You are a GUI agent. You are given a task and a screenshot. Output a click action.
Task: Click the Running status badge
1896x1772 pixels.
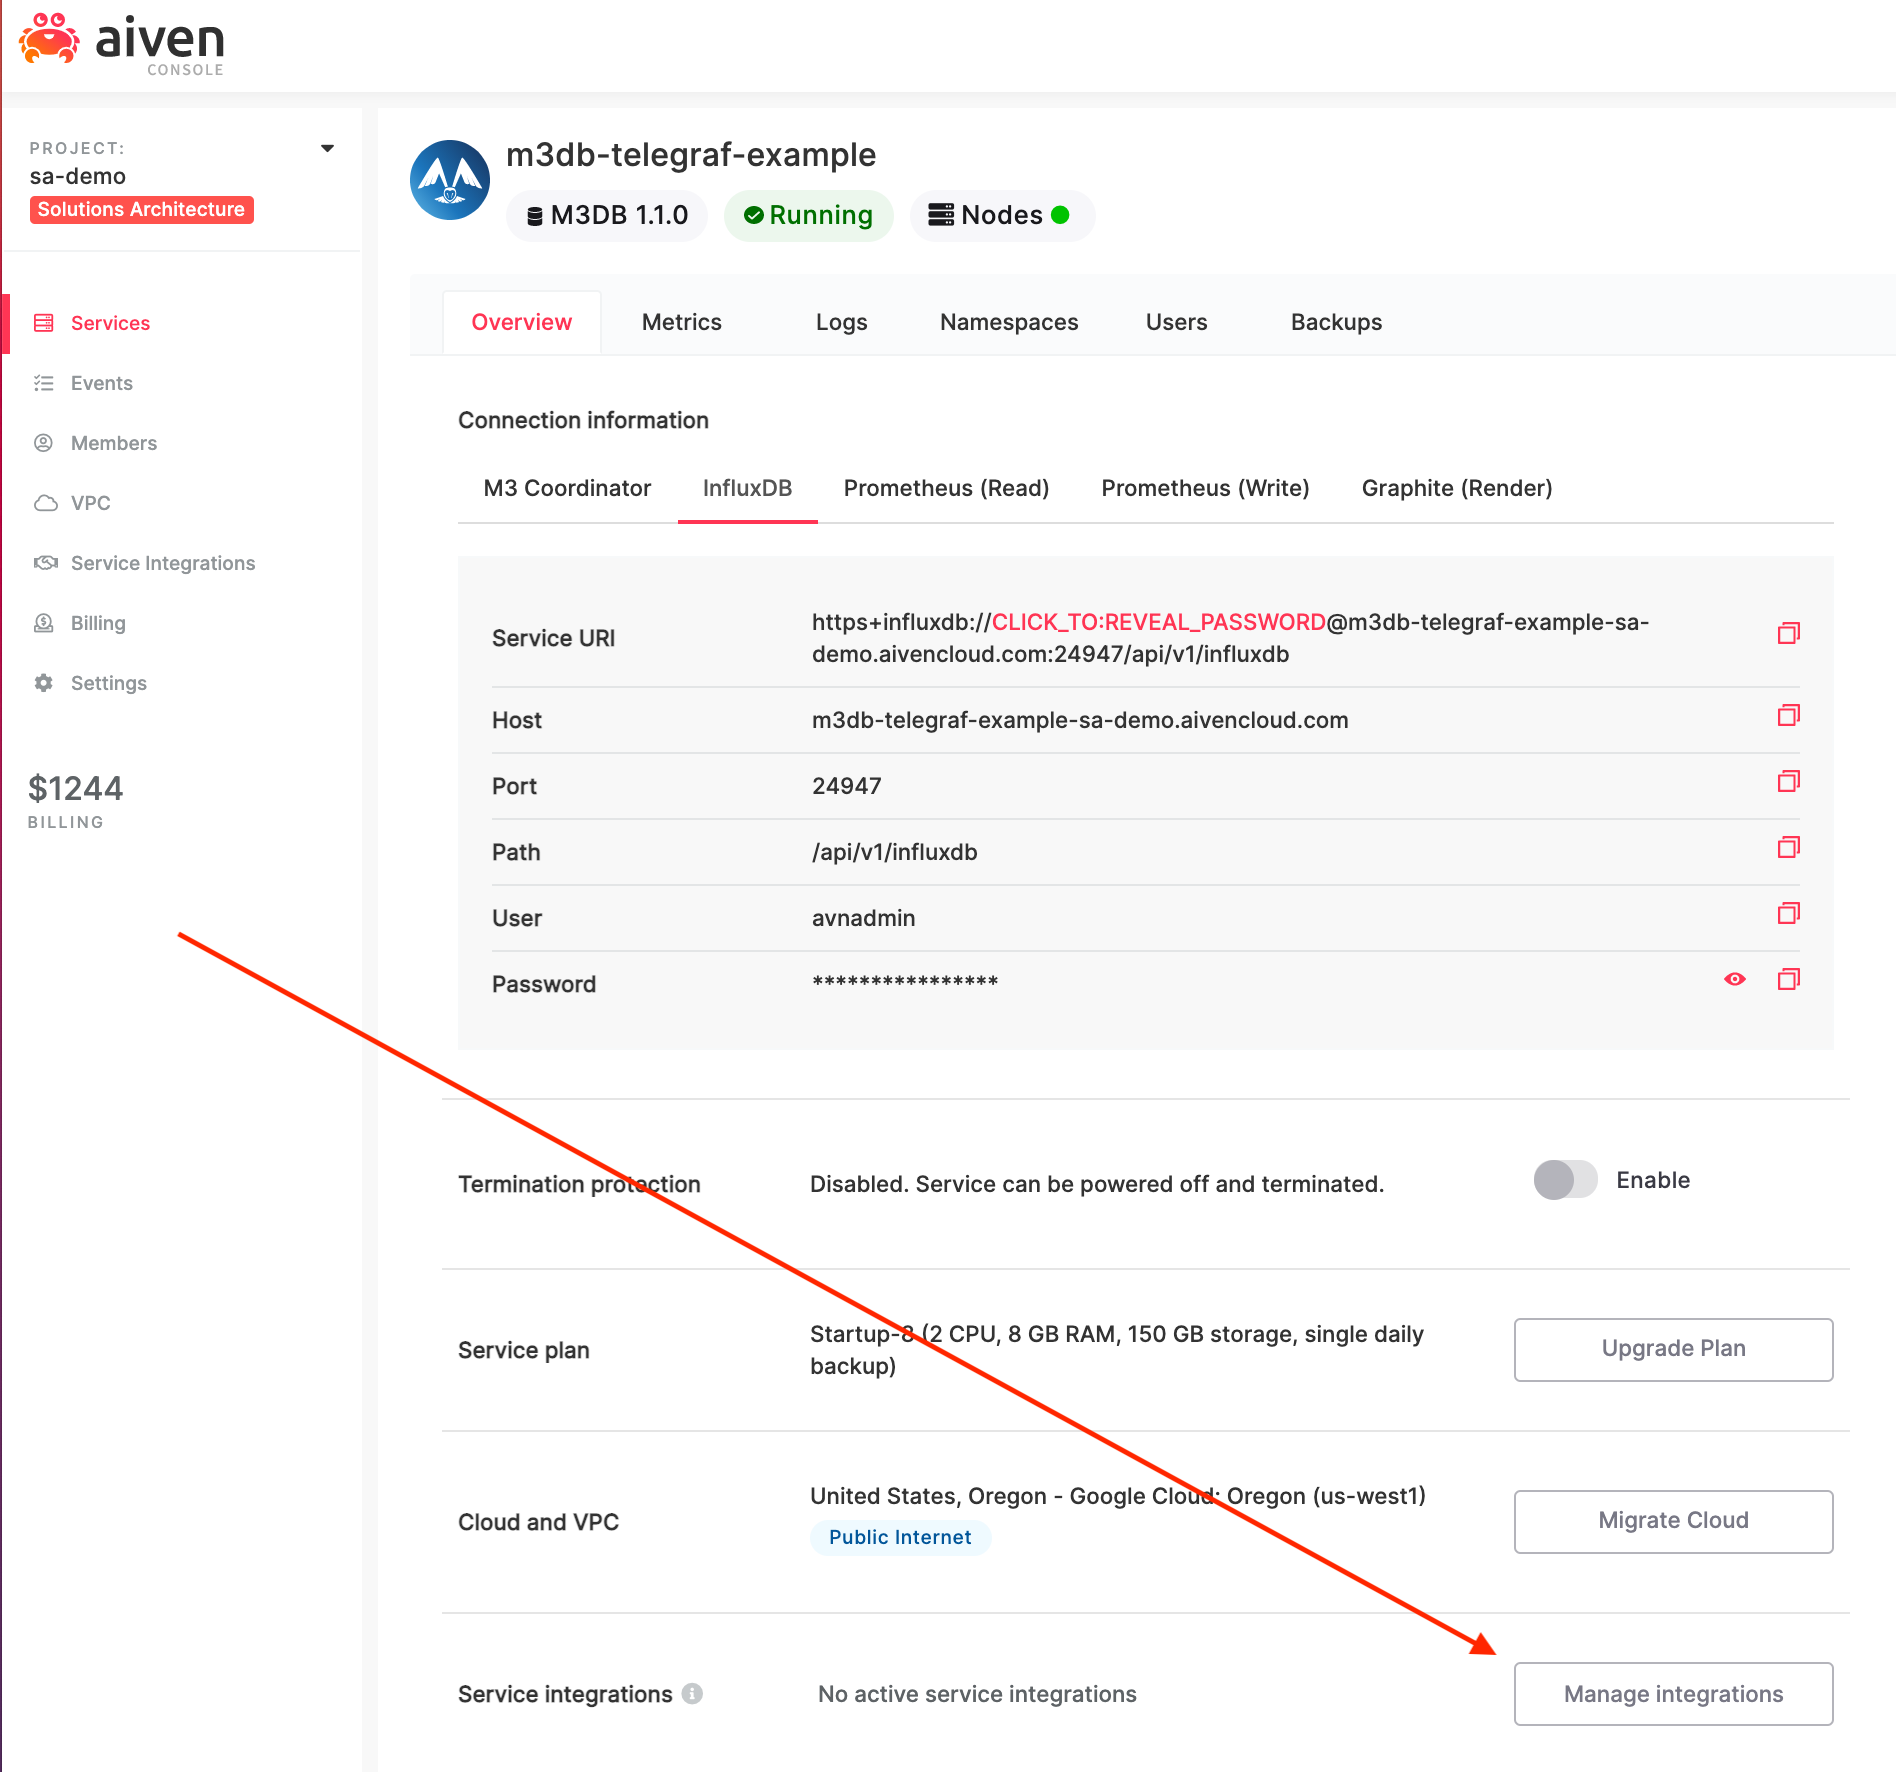coord(809,215)
